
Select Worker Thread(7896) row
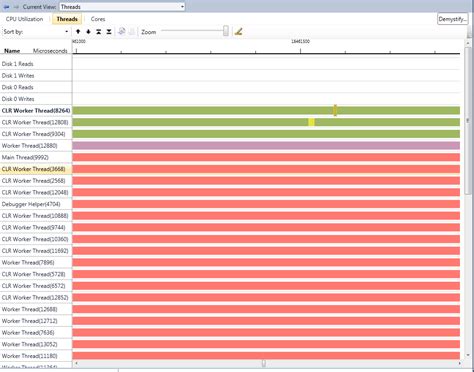36,262
